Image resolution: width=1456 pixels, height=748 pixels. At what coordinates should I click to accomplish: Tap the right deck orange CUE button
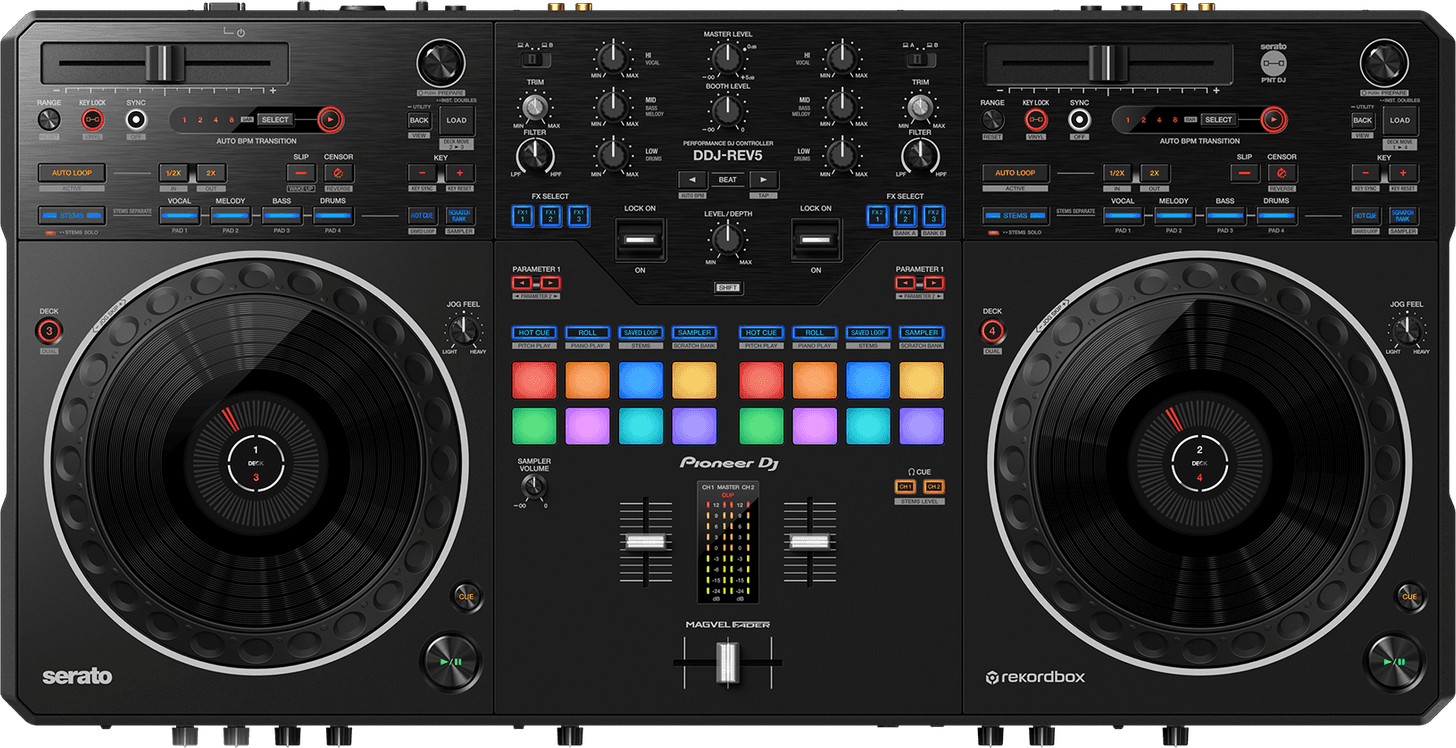pos(1409,596)
